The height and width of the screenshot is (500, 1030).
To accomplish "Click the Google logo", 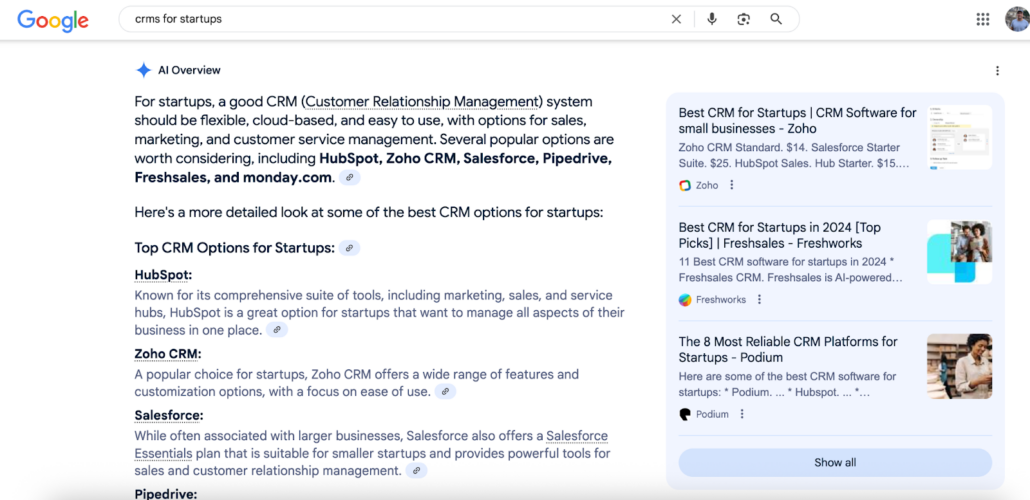I will coord(53,20).
